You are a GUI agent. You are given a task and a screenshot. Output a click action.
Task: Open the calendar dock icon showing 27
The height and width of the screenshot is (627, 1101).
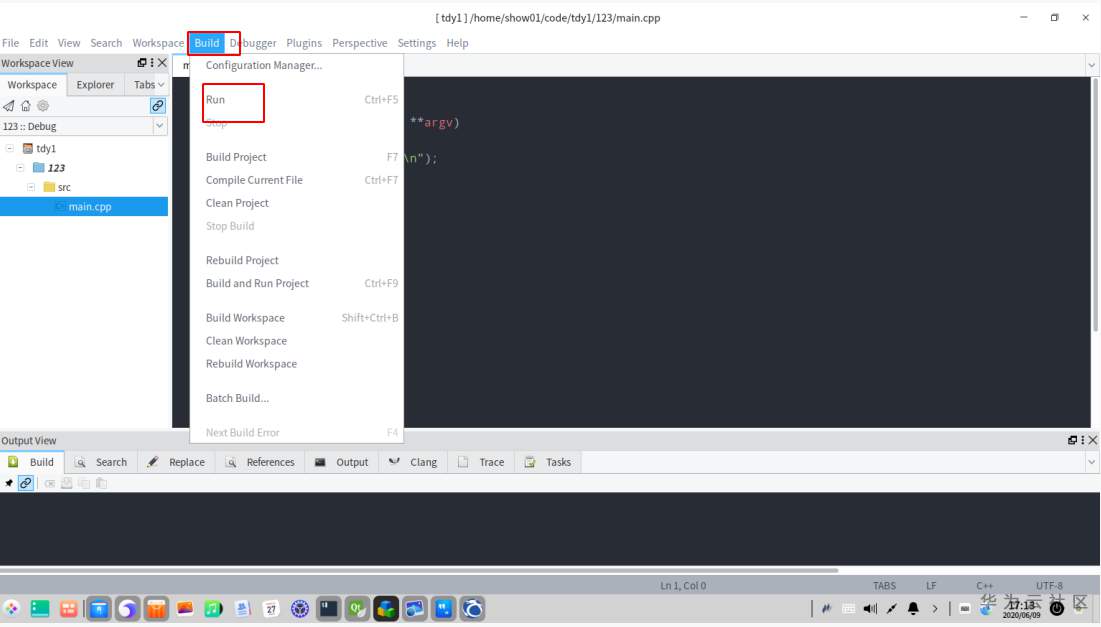pos(271,608)
